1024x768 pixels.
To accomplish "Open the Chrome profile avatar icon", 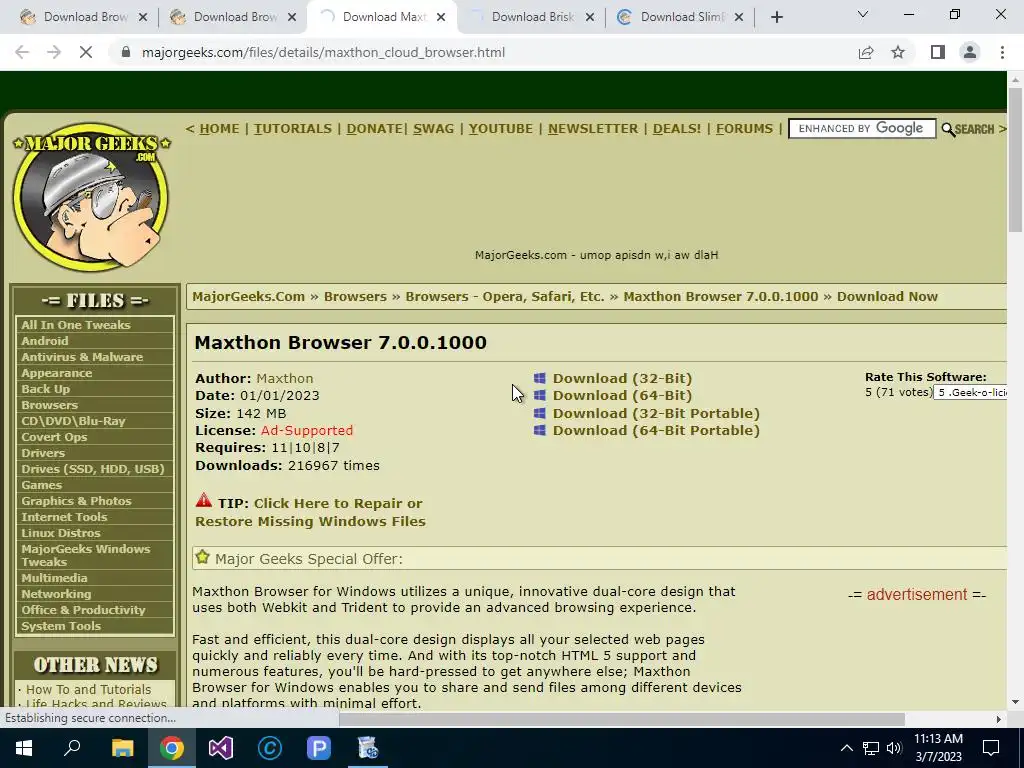I will pos(970,52).
